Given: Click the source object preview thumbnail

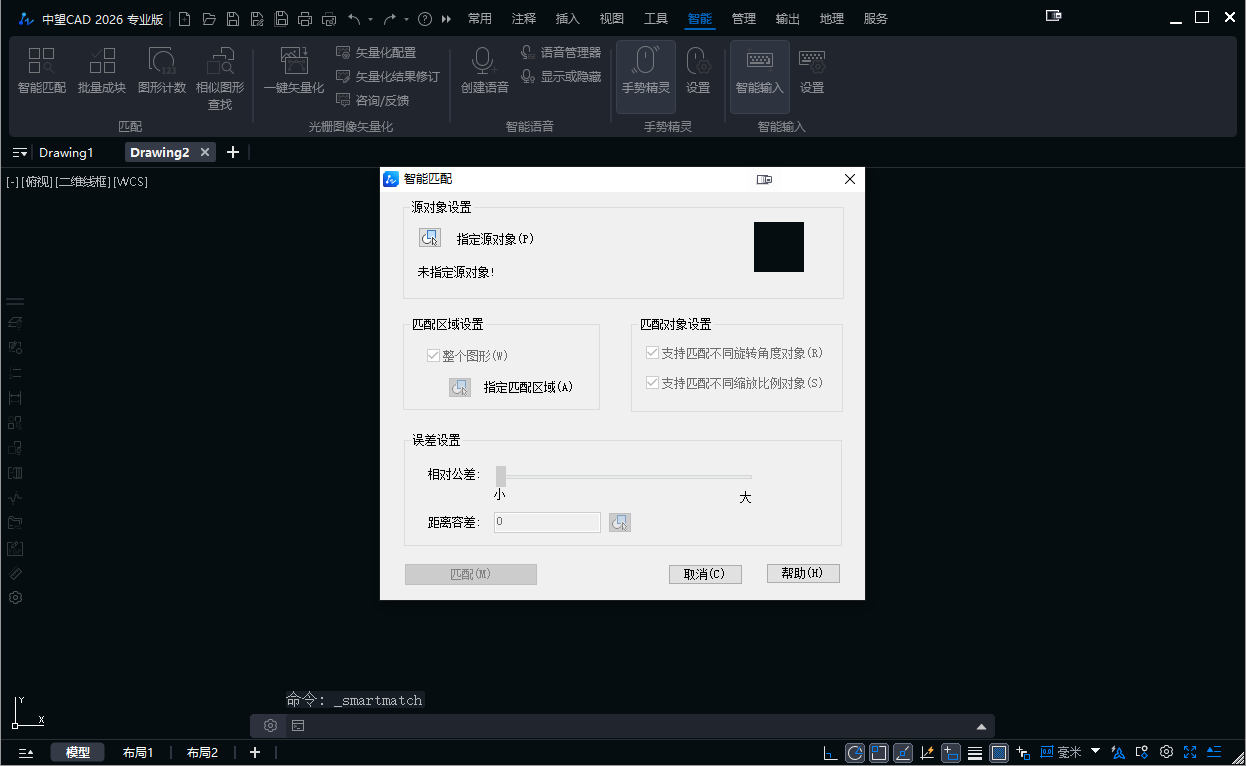Looking at the screenshot, I should point(779,247).
